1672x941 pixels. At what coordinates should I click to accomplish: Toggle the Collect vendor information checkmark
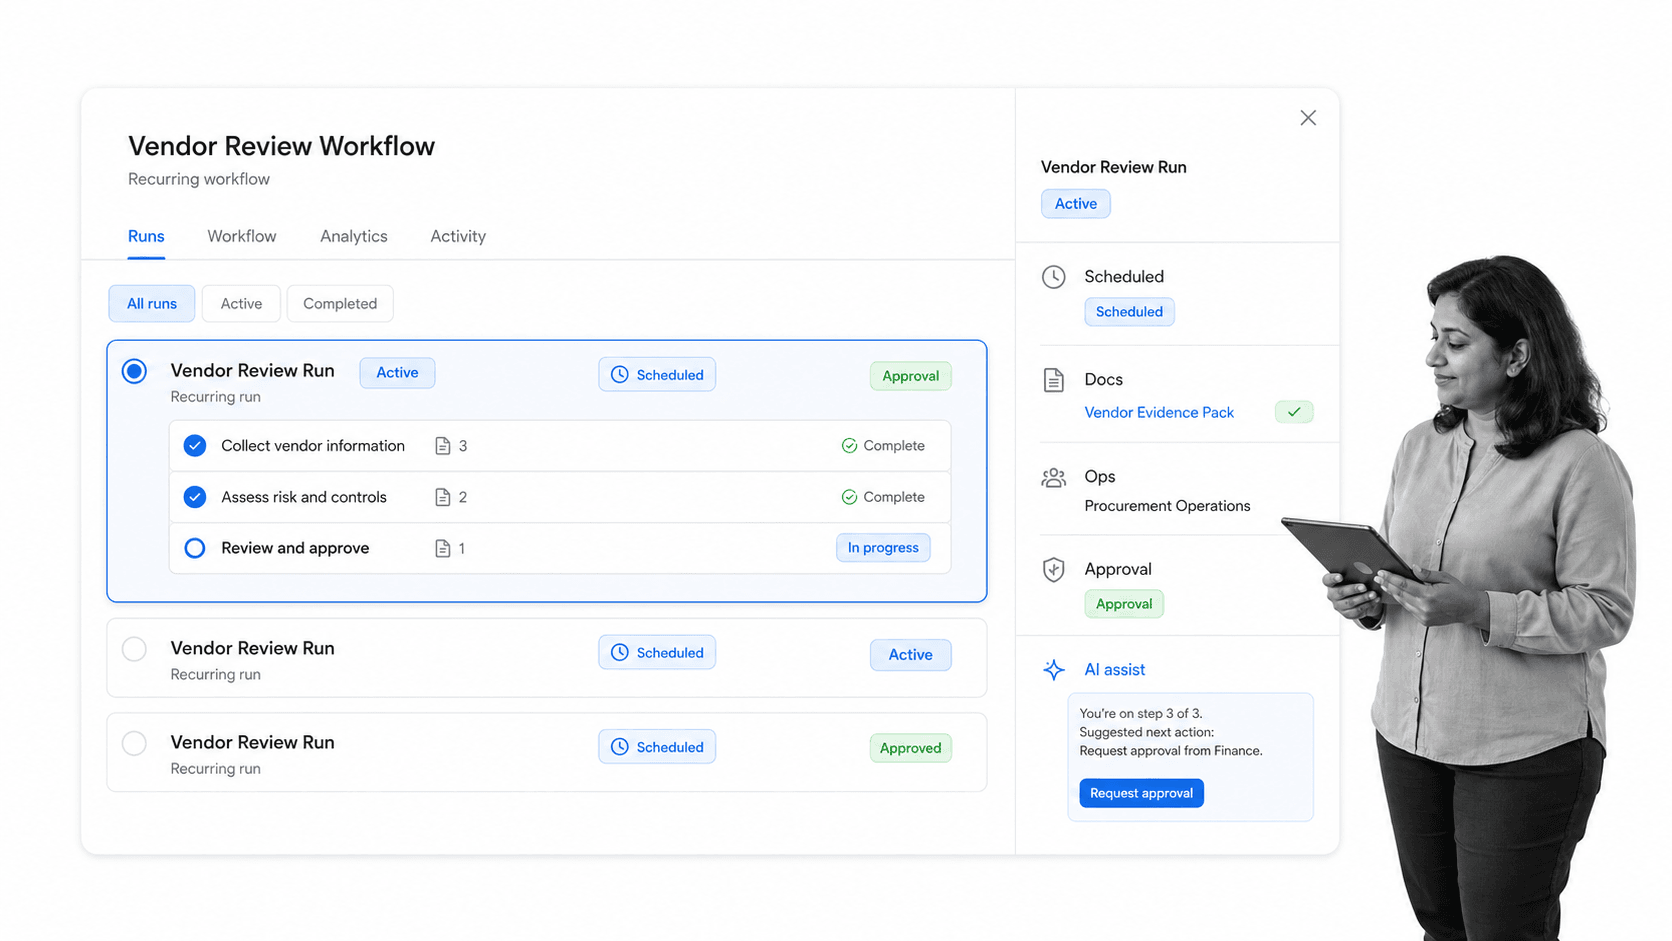[x=195, y=446]
